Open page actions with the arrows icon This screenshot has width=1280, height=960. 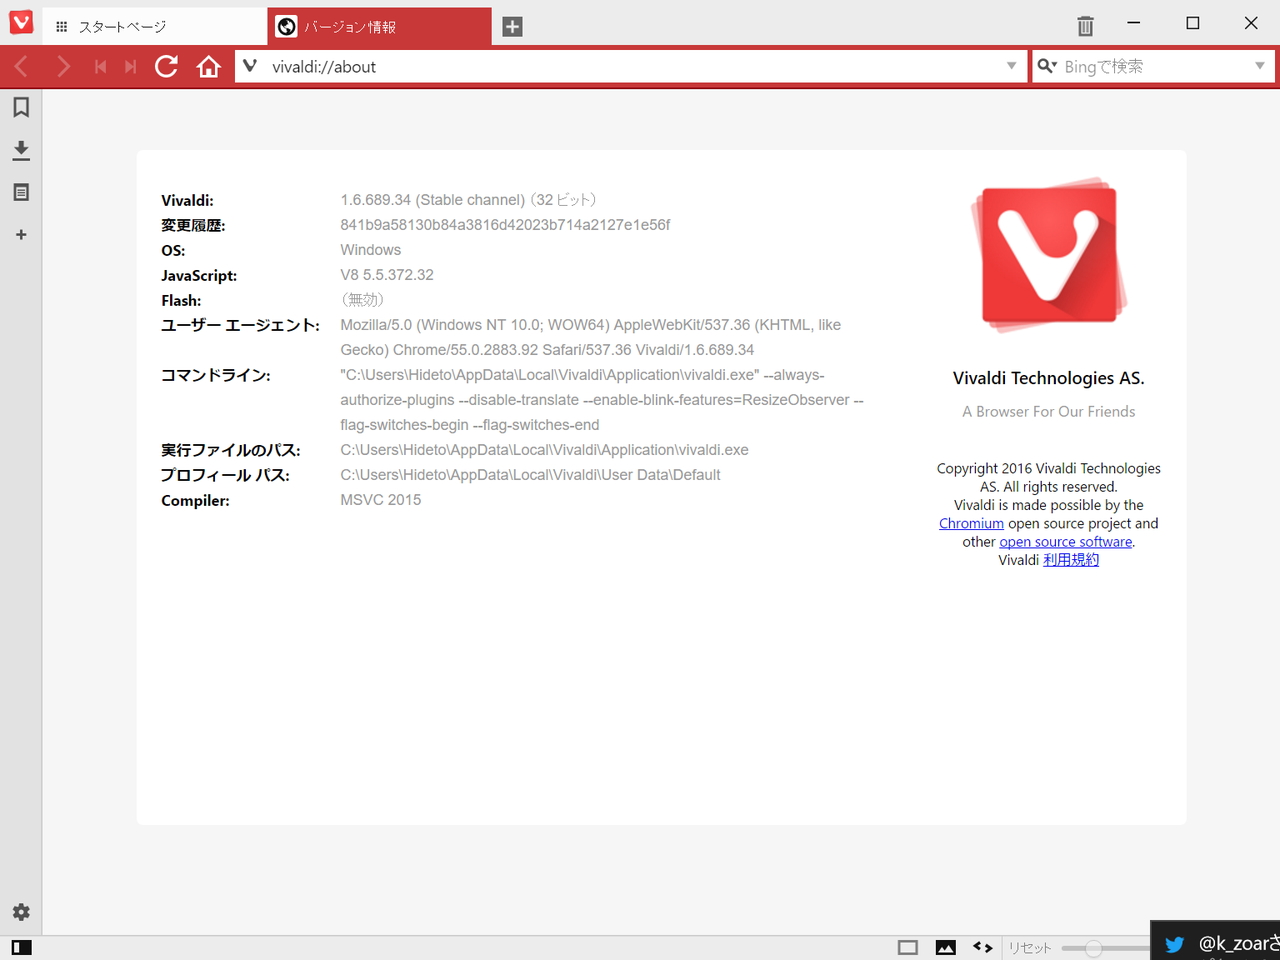[x=982, y=947]
